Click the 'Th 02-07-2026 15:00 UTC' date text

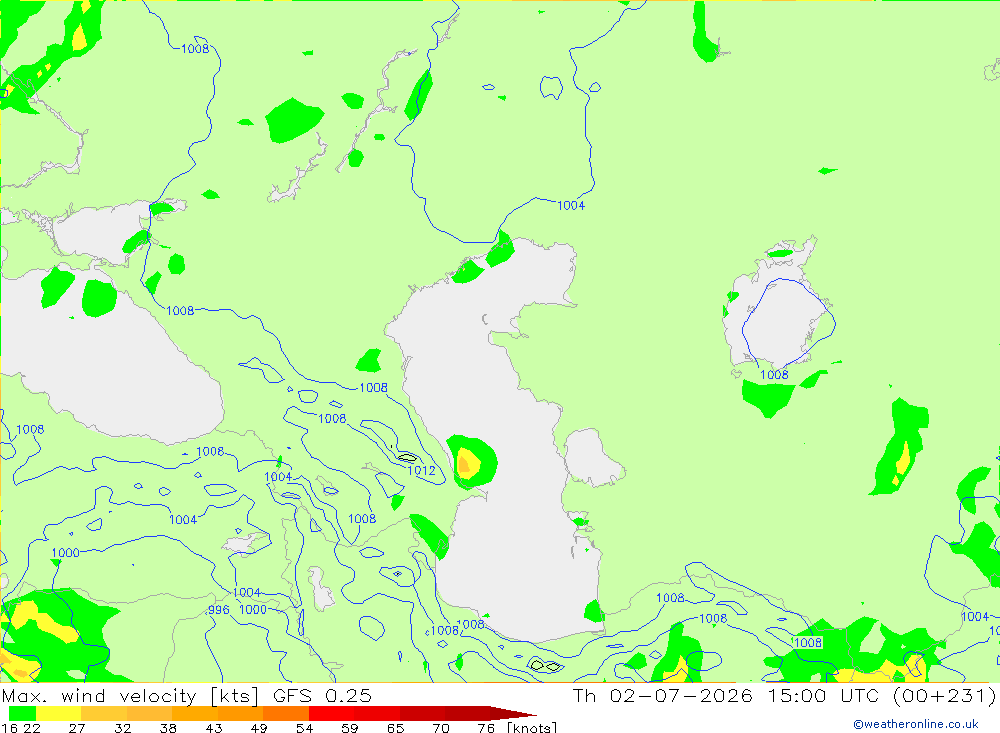click(x=726, y=695)
